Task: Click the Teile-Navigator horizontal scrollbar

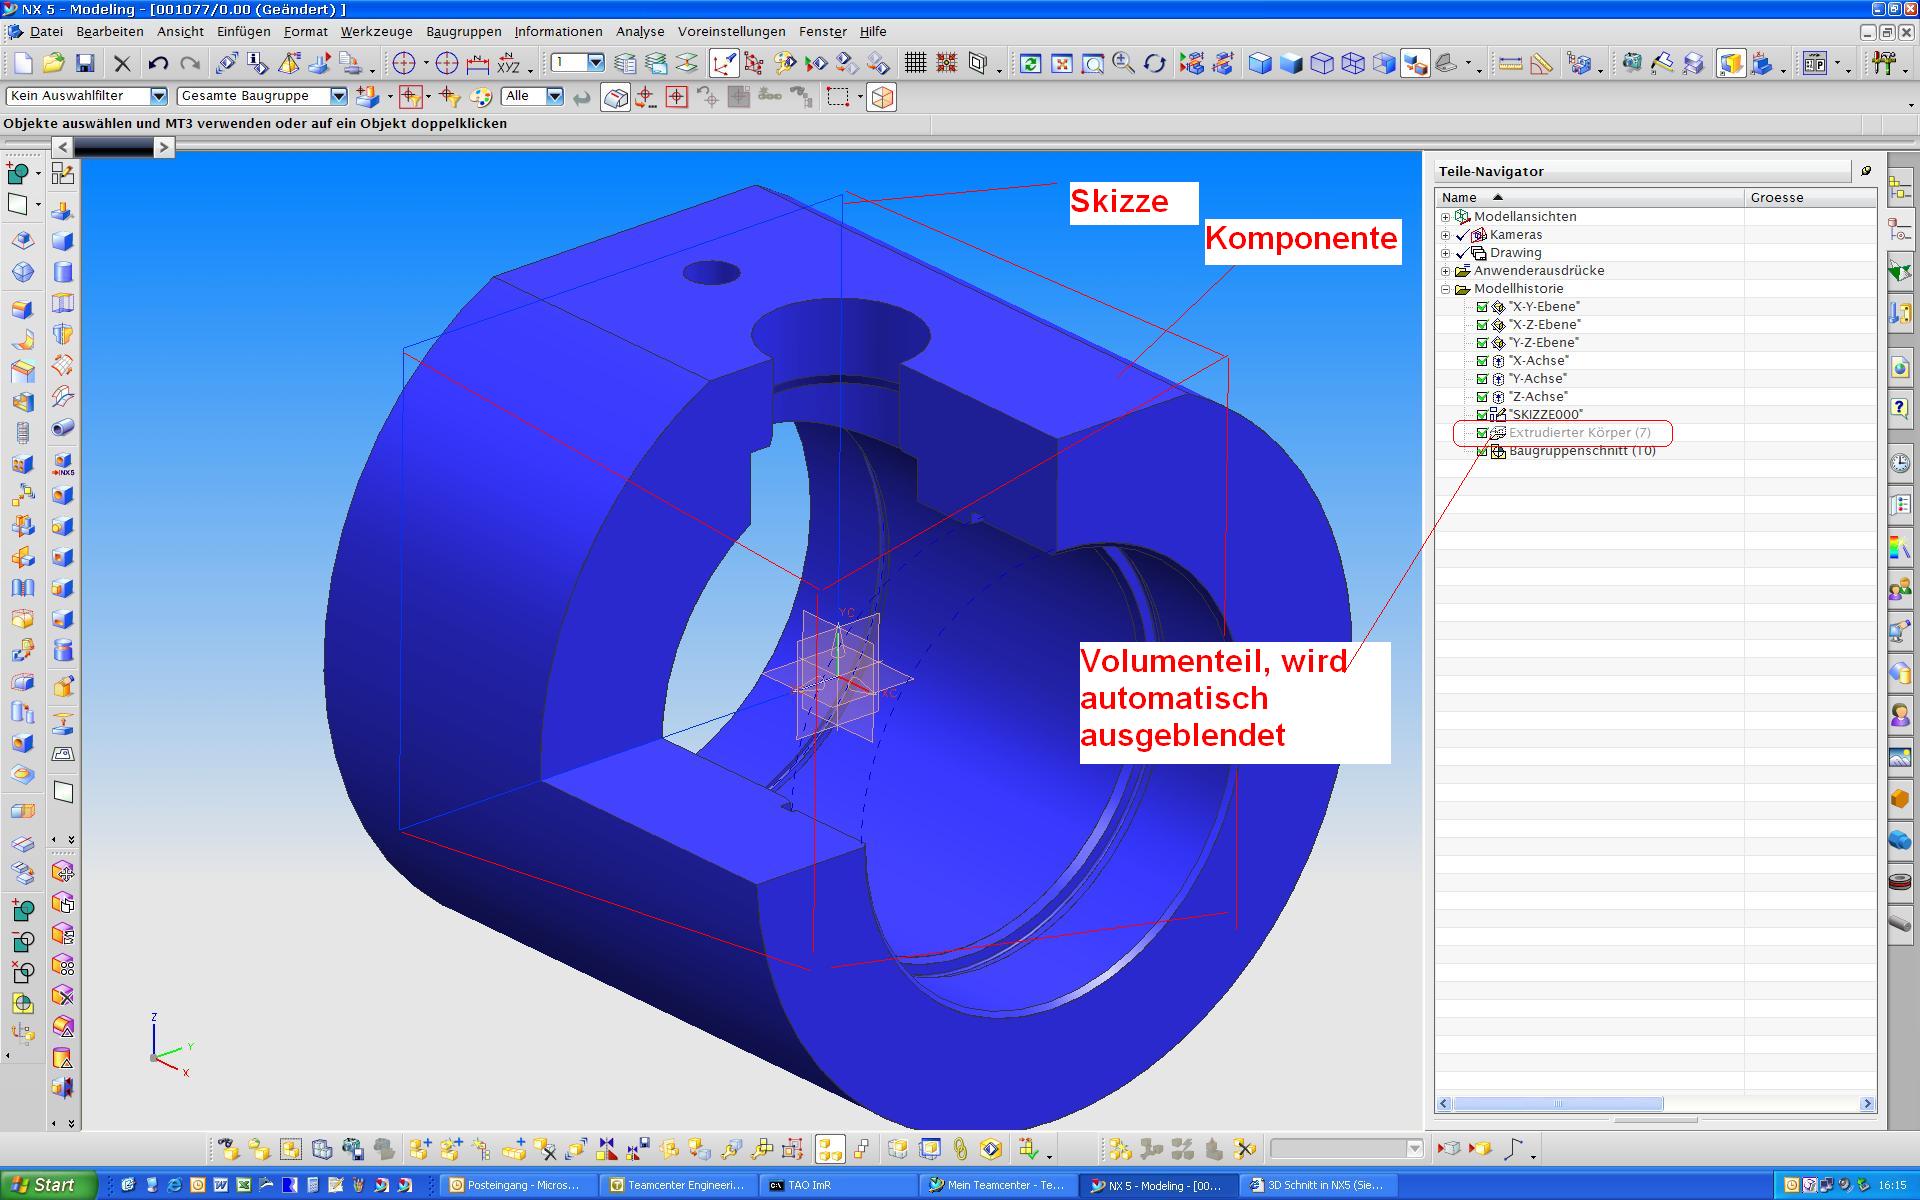Action: tap(1557, 1104)
